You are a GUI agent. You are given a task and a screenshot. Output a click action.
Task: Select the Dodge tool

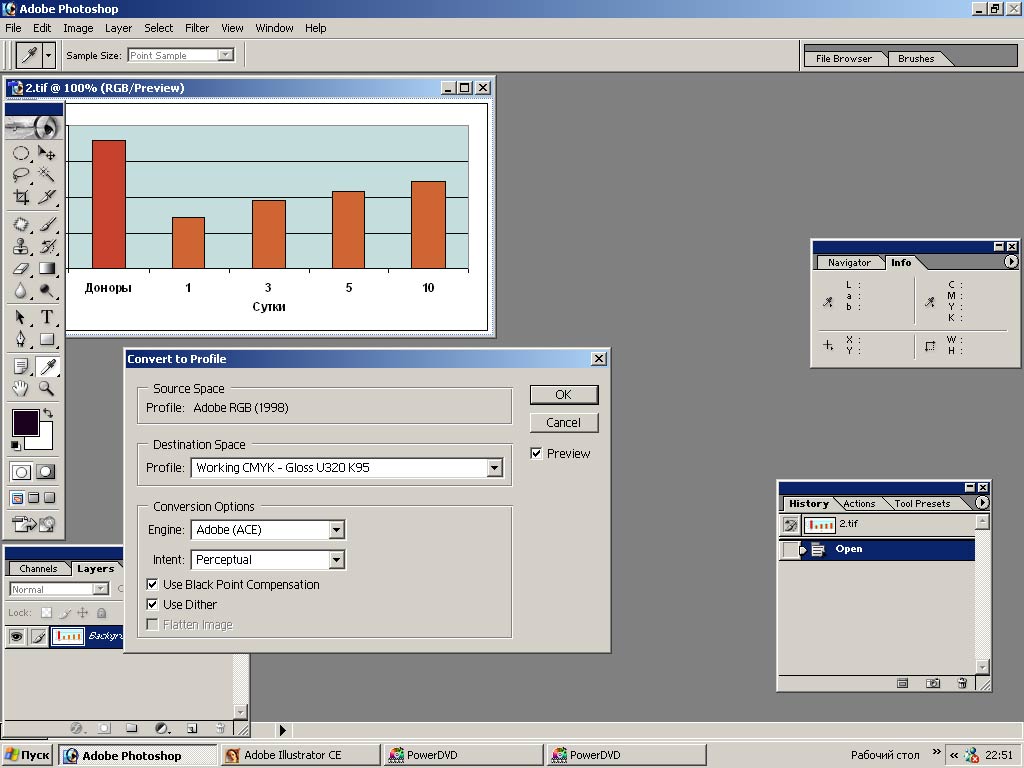coord(46,290)
